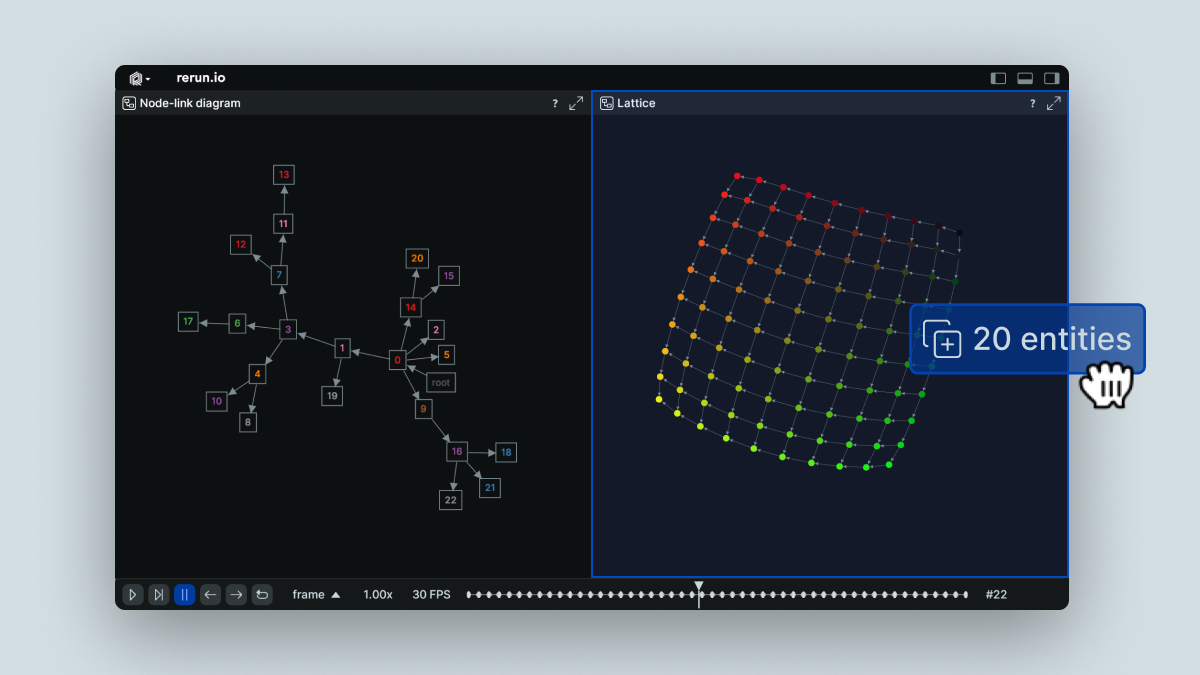Maximize the Lattice view
The width and height of the screenshot is (1200, 675).
[x=1054, y=103]
